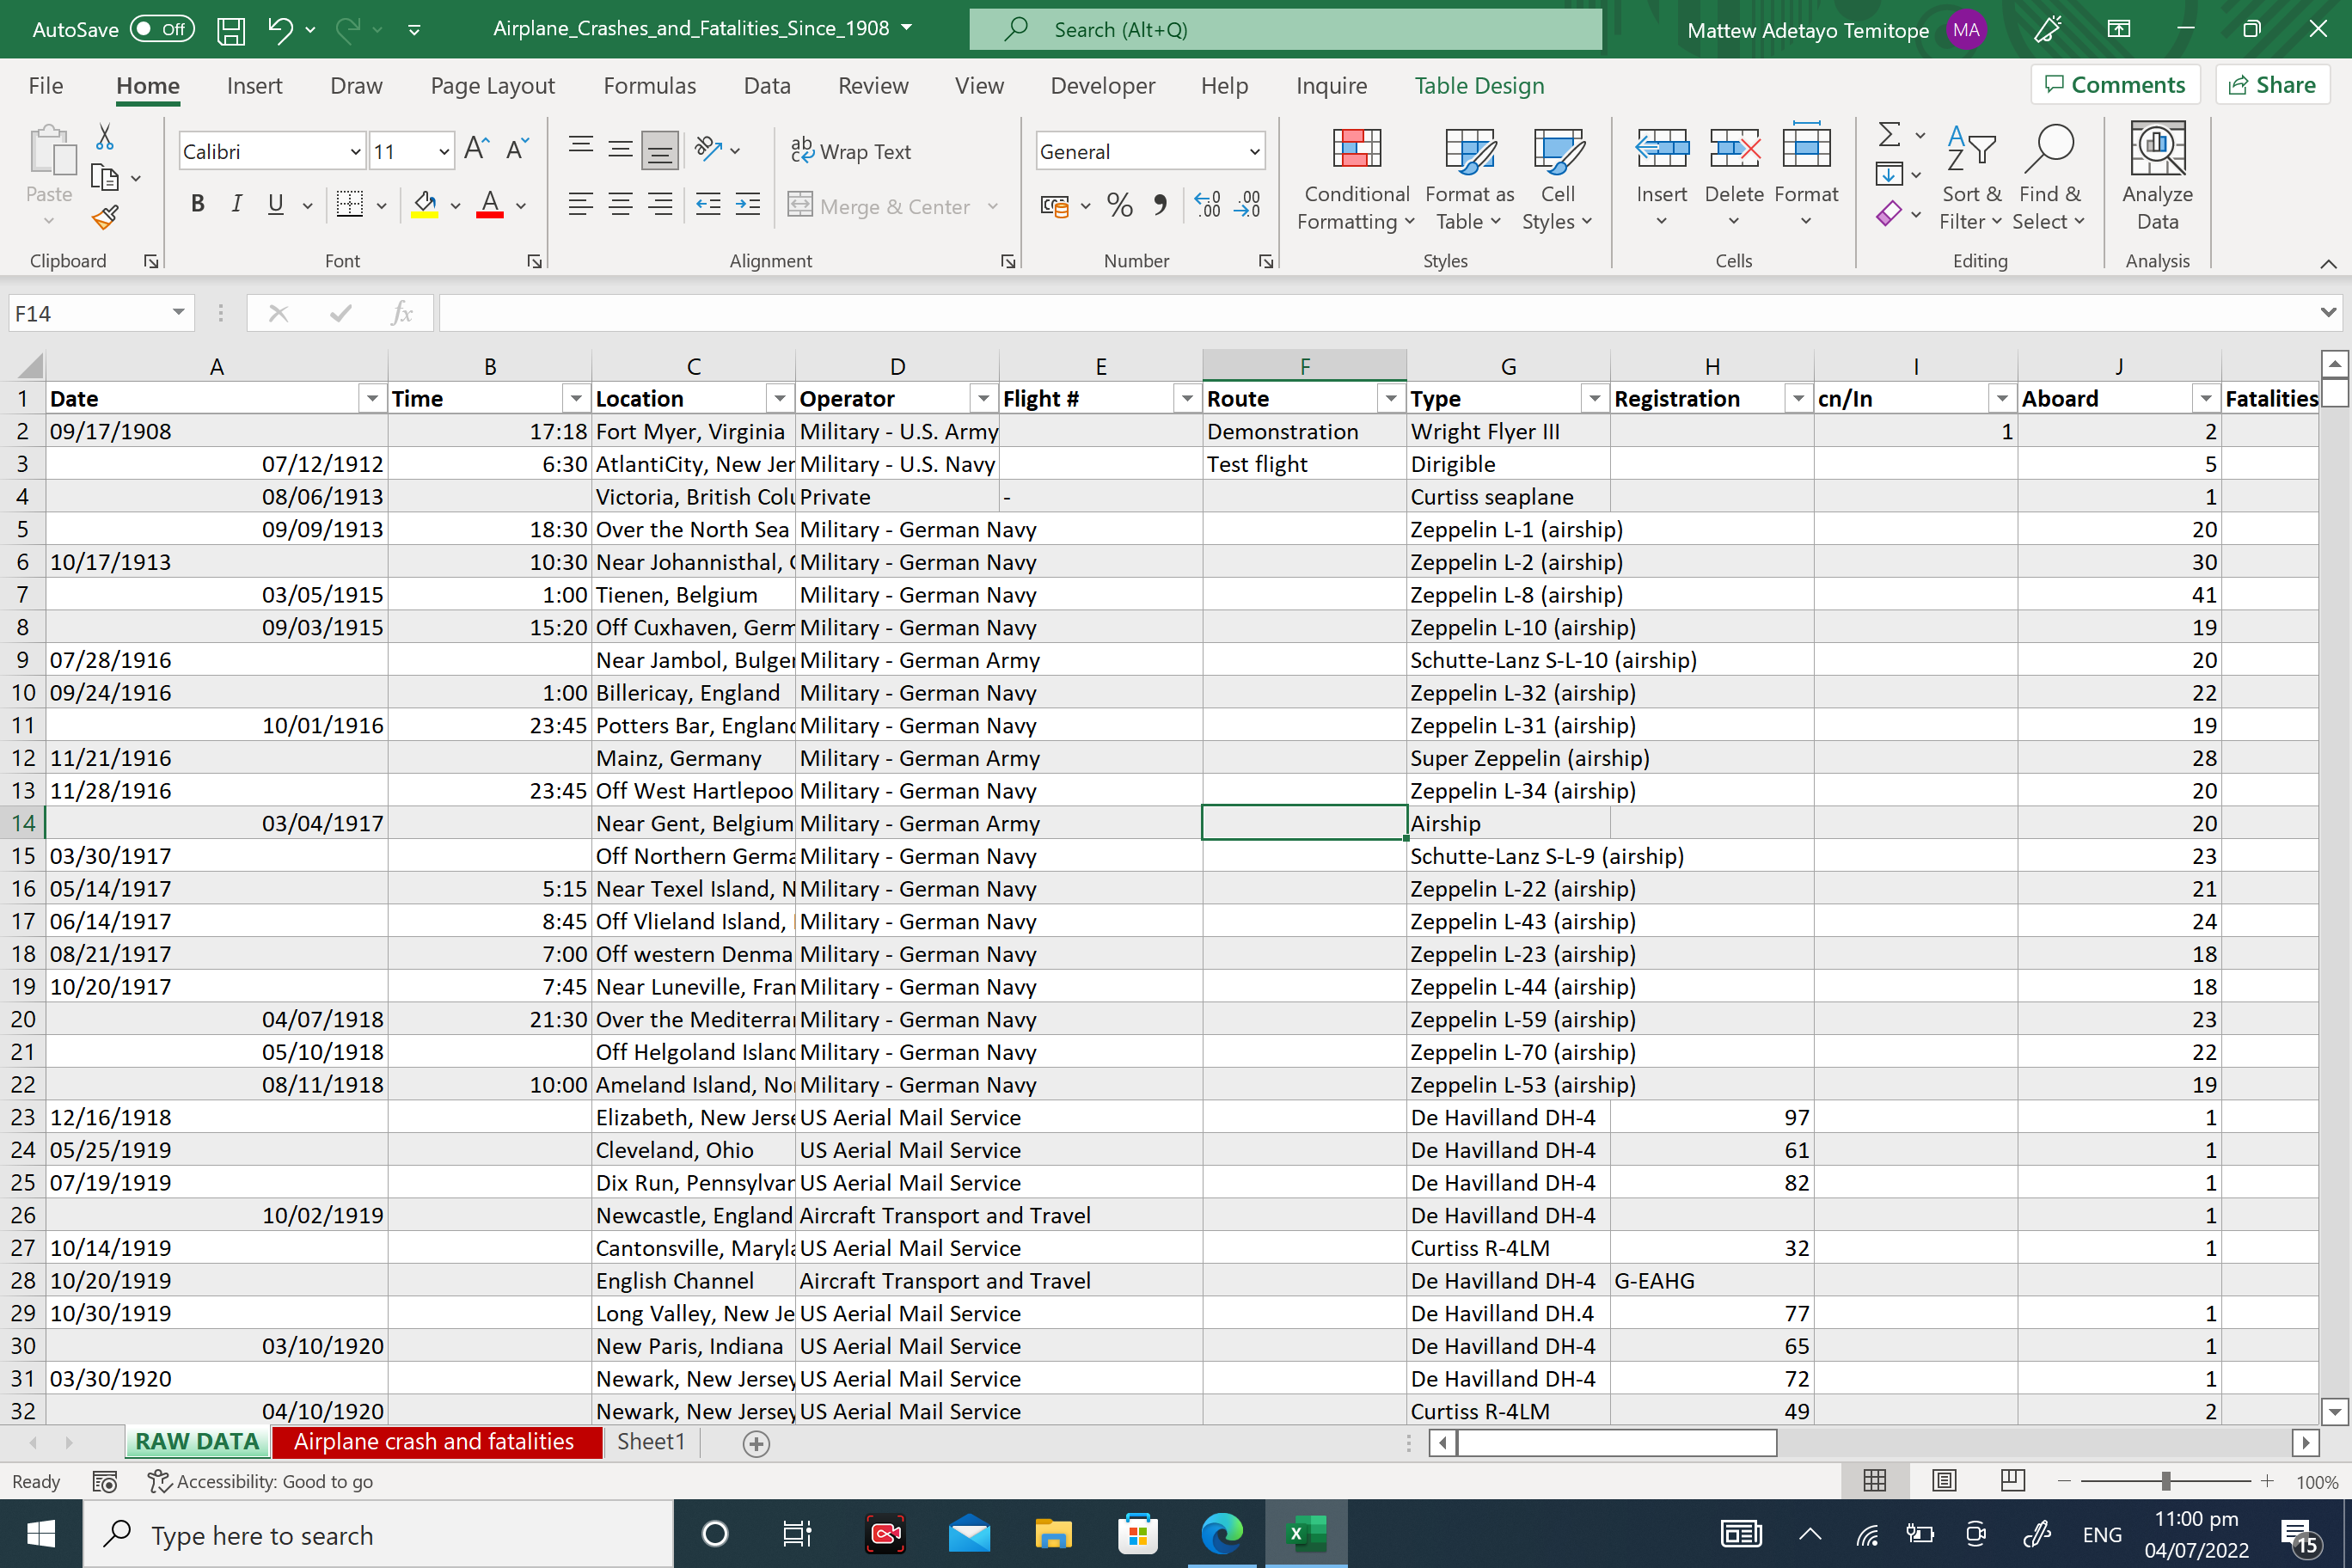Open Cell Styles gallery
The image size is (2352, 1568).
coord(1556,180)
